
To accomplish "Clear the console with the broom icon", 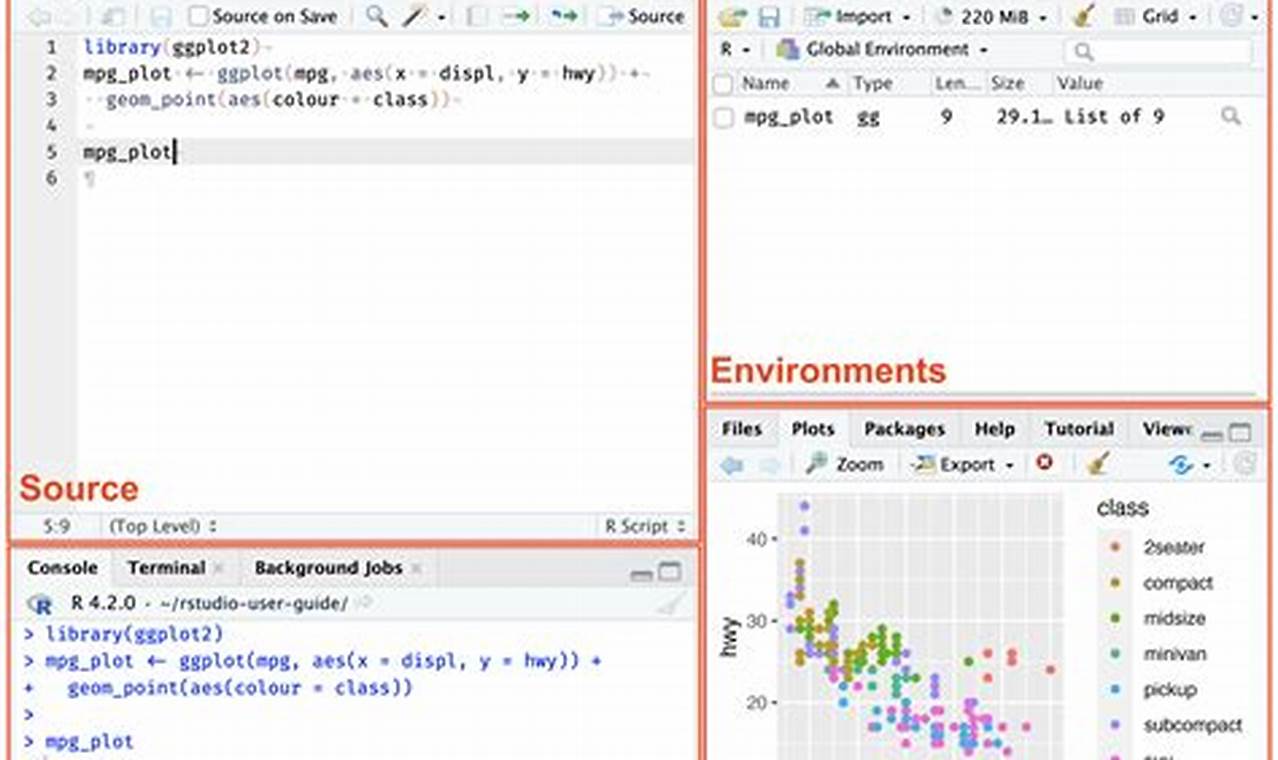I will pos(672,603).
